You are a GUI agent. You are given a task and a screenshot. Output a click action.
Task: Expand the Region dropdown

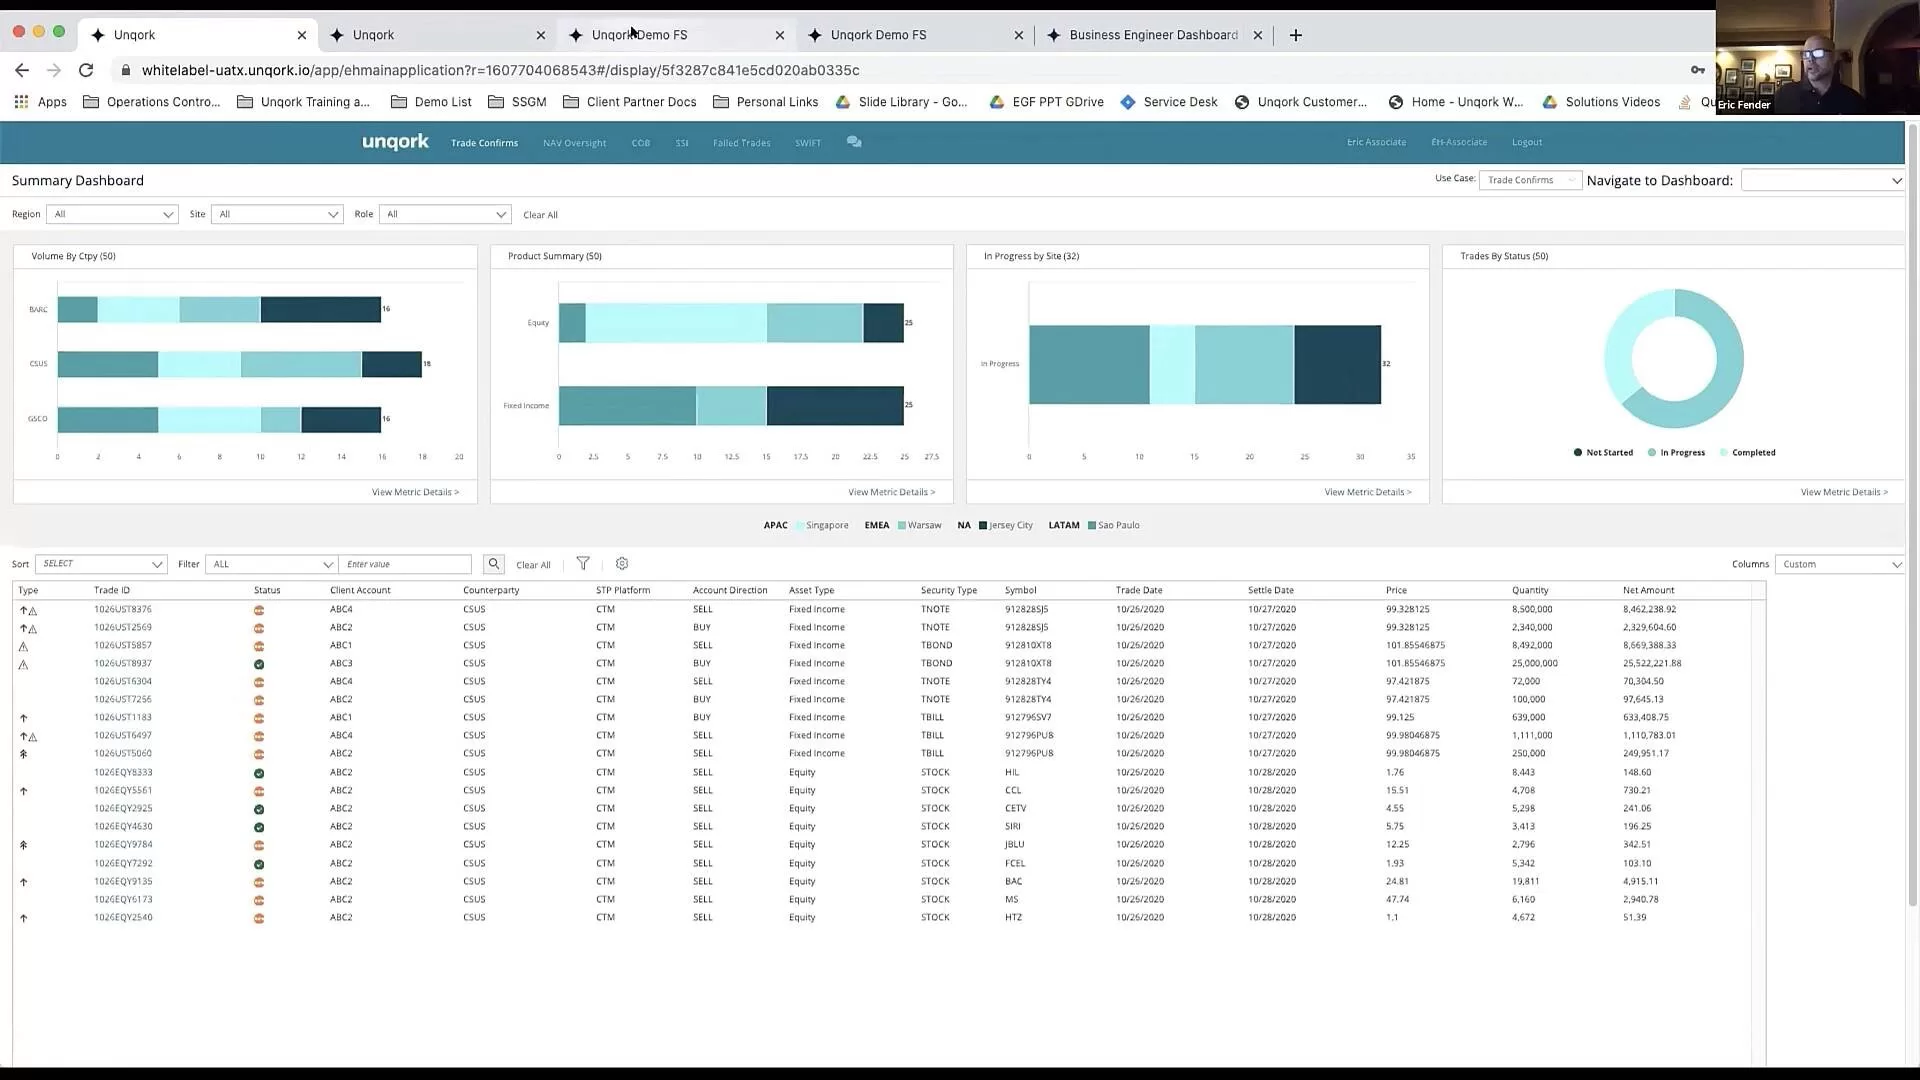click(x=112, y=214)
